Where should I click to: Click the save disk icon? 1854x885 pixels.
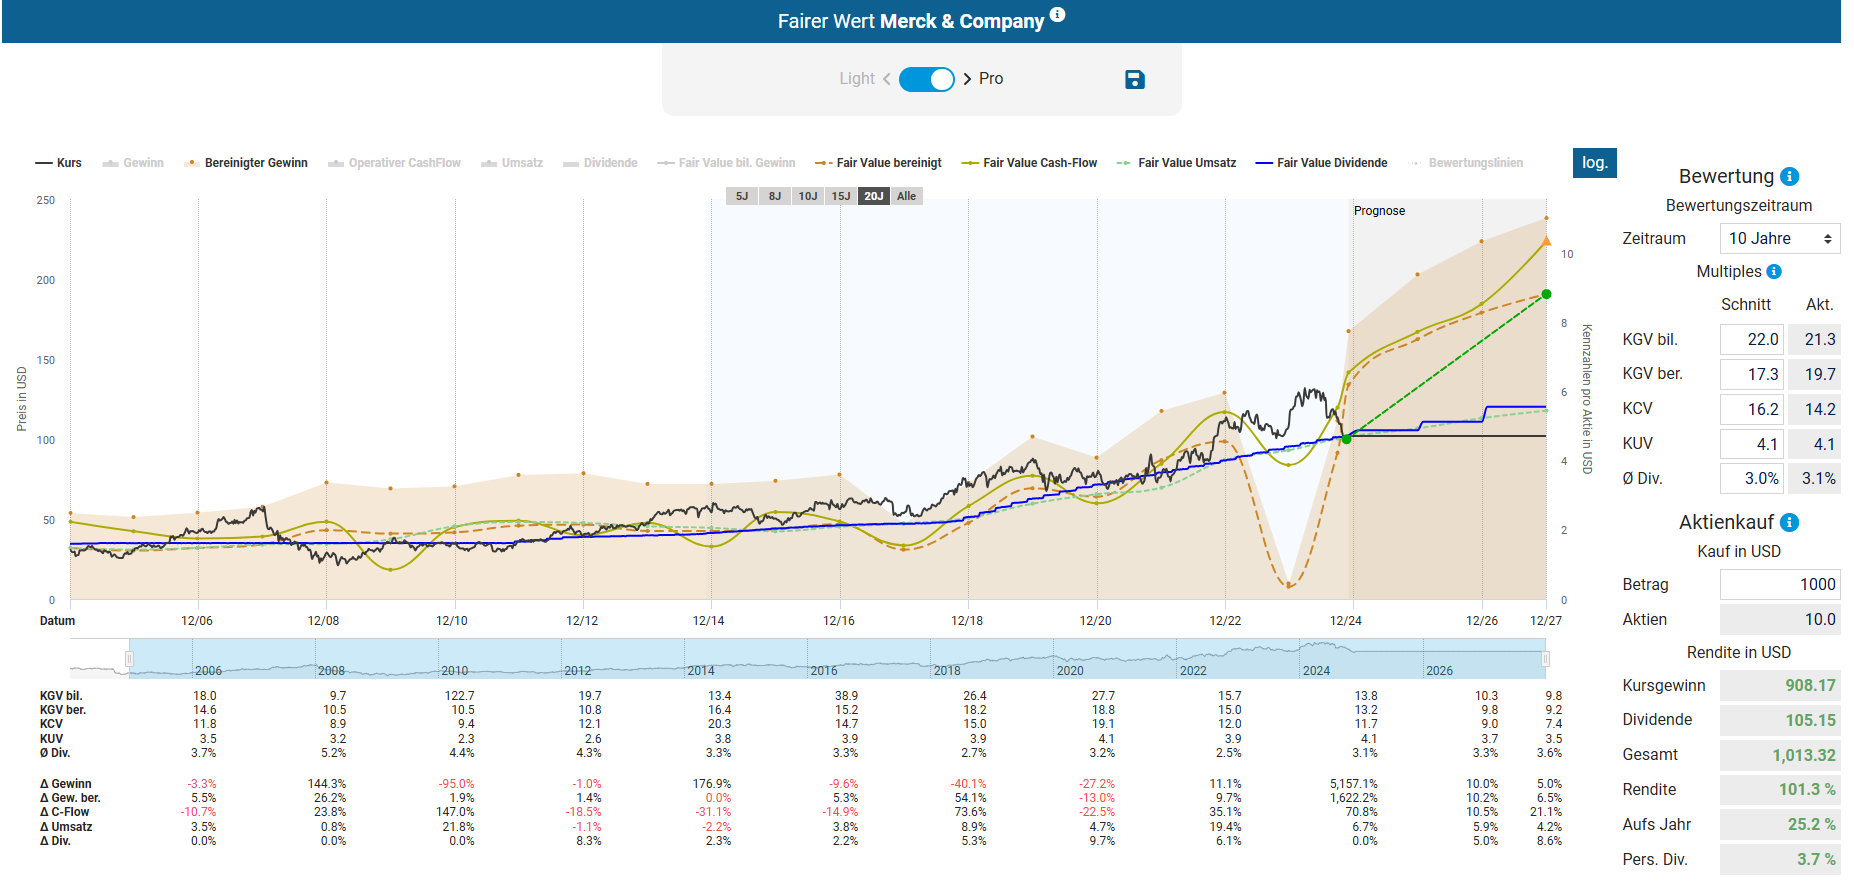1134,80
